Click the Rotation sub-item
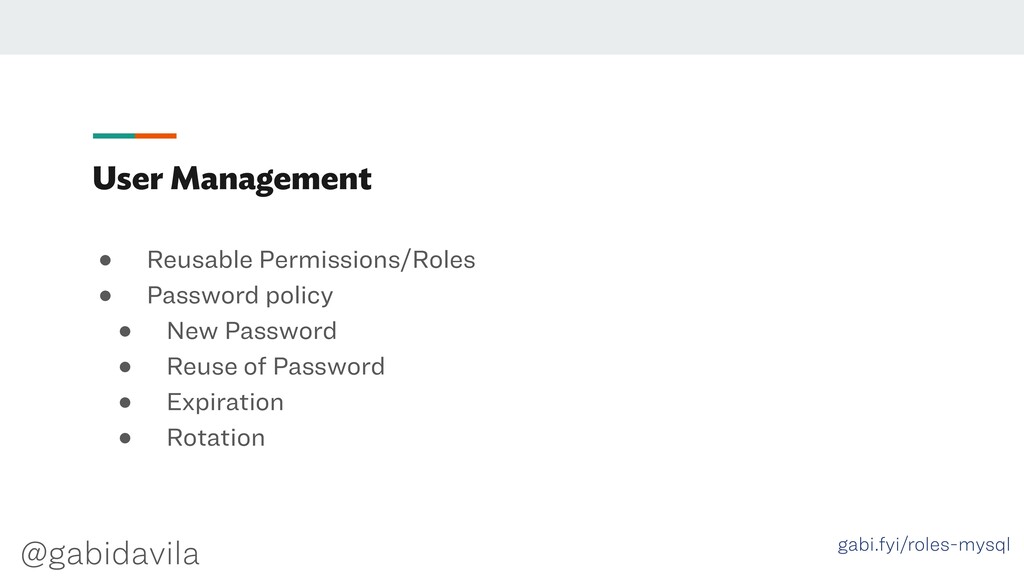Image resolution: width=1024 pixels, height=576 pixels. pos(216,438)
